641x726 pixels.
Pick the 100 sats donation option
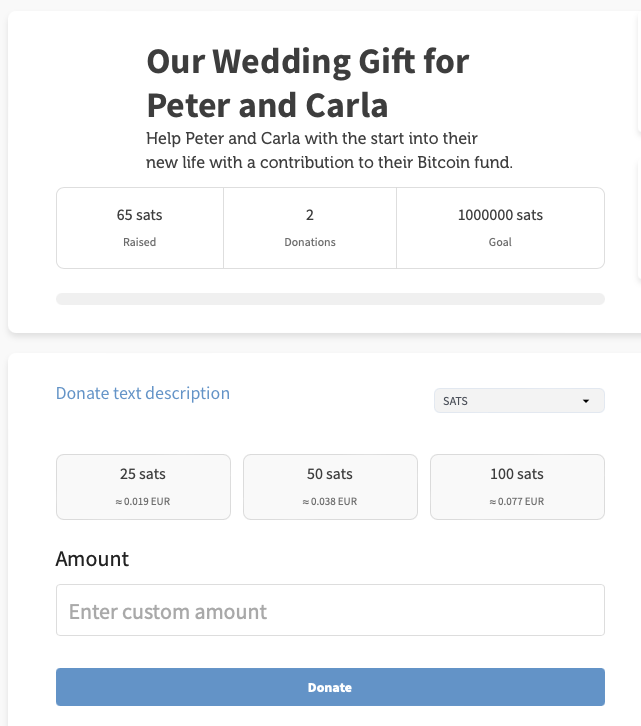[x=517, y=486]
